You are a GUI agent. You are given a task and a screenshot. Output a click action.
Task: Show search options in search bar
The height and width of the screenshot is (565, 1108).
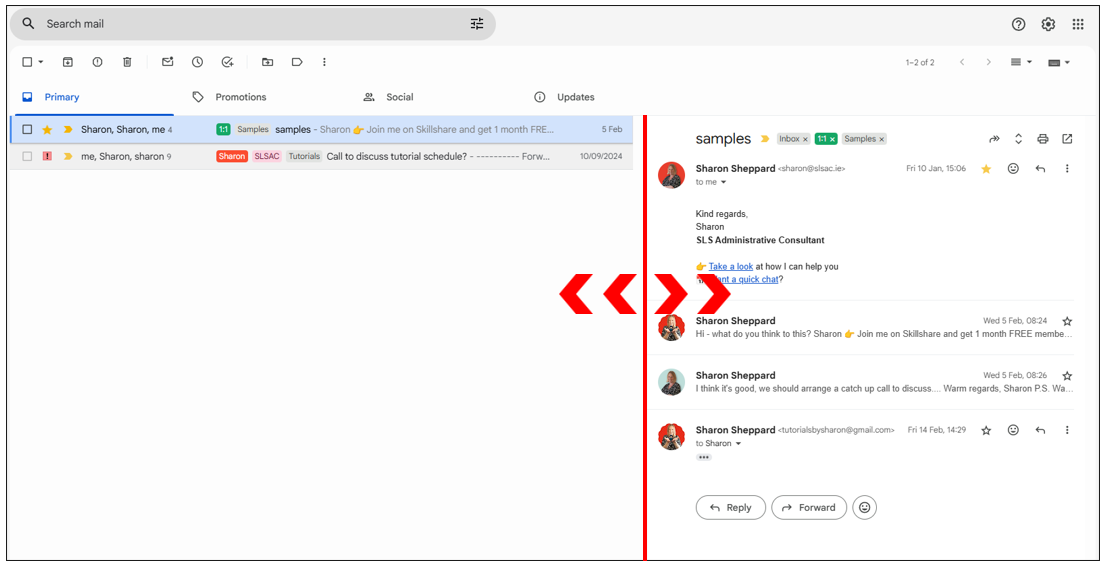(x=477, y=24)
